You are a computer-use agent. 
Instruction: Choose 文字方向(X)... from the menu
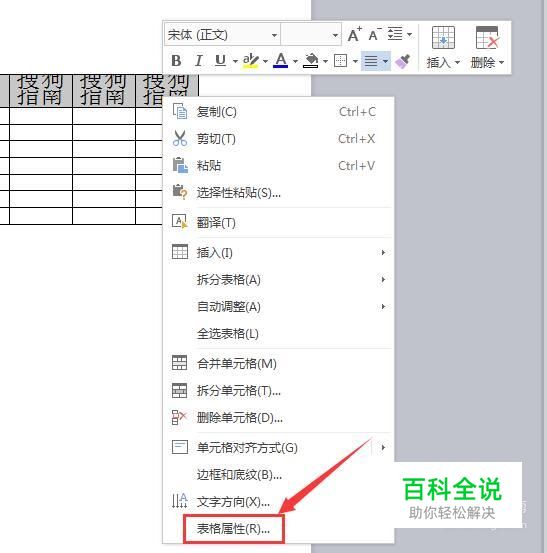coord(278,502)
